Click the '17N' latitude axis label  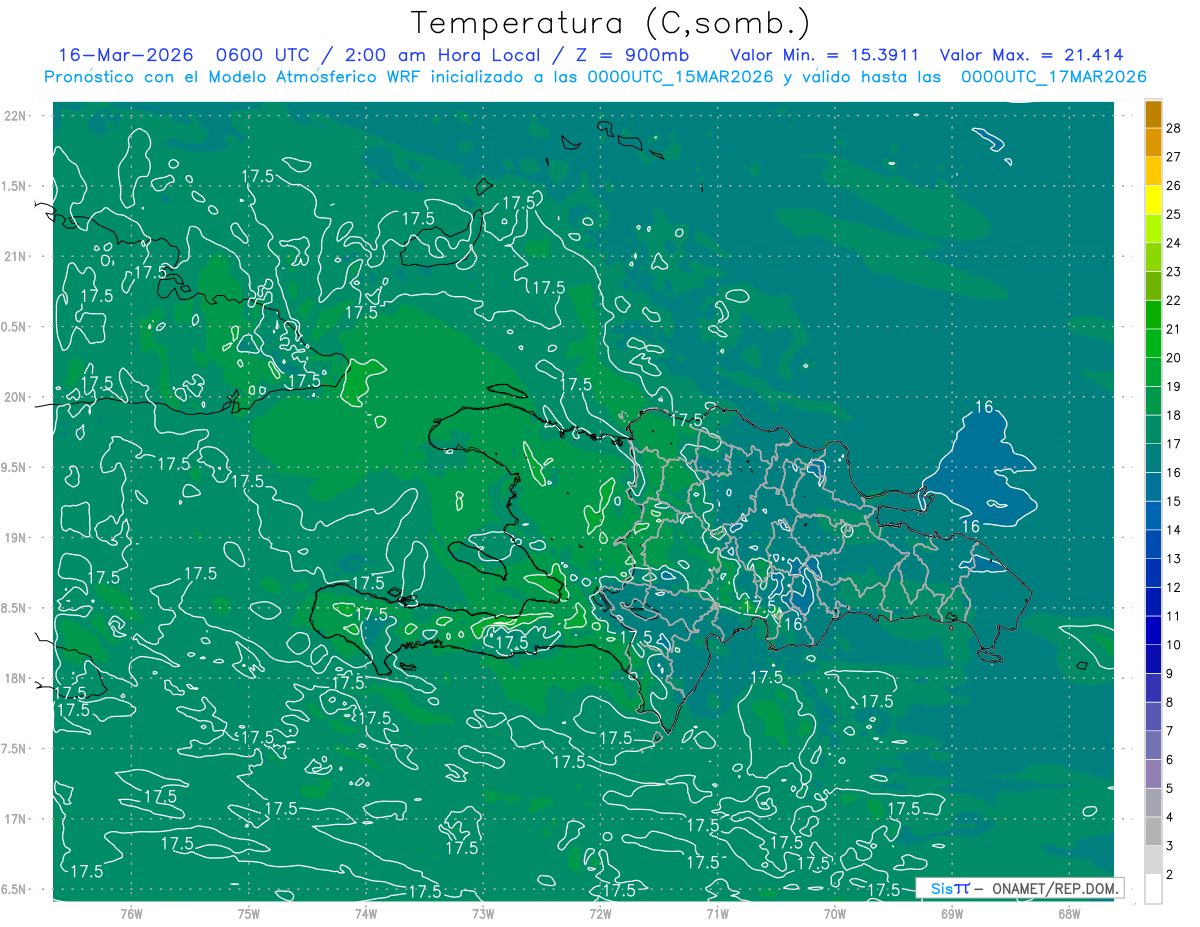16,819
